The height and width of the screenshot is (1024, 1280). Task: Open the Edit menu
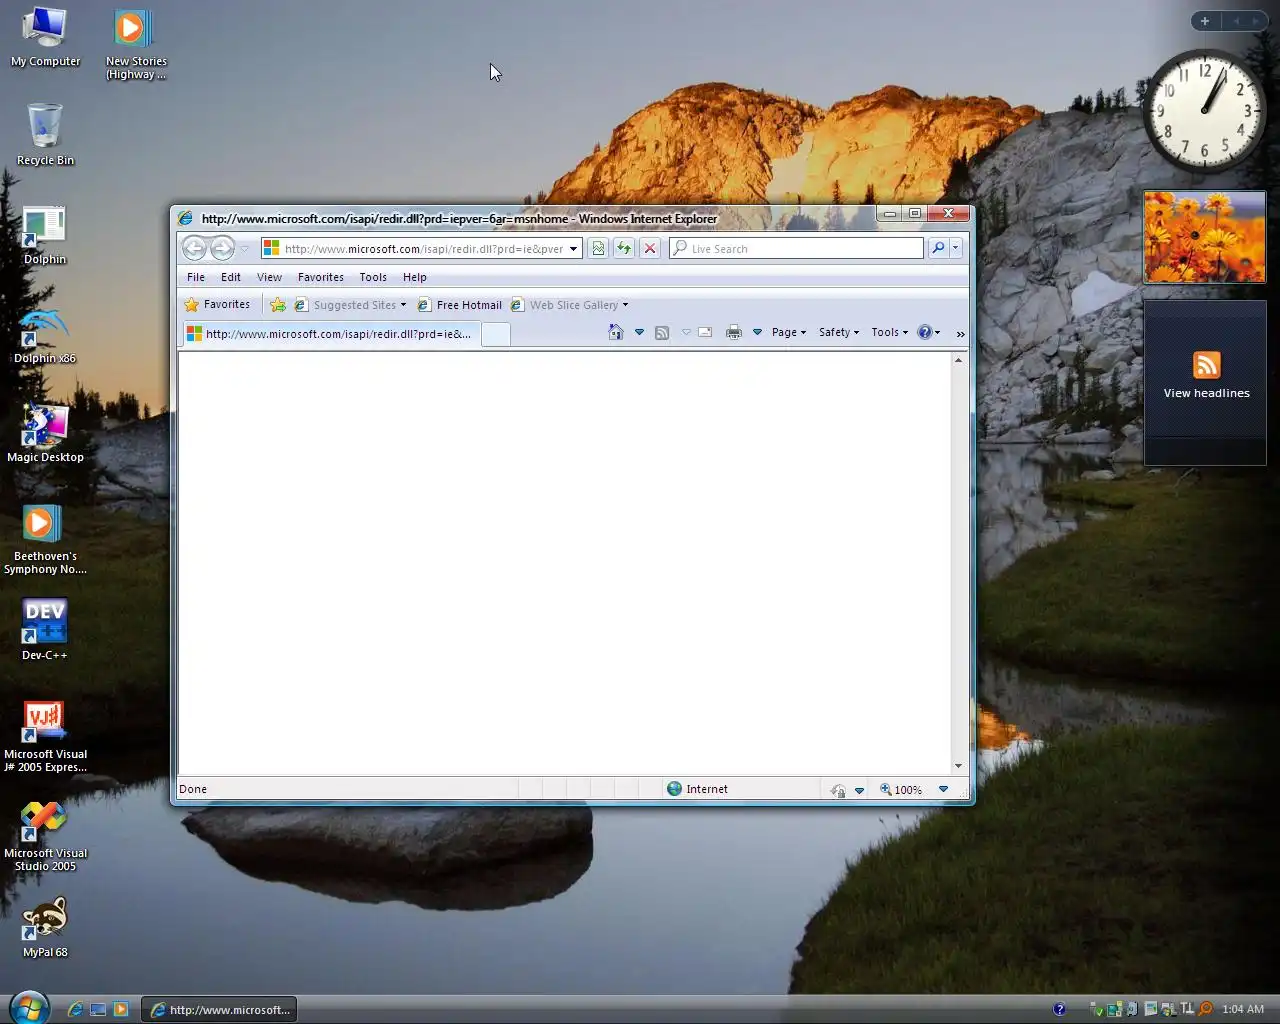(x=231, y=277)
